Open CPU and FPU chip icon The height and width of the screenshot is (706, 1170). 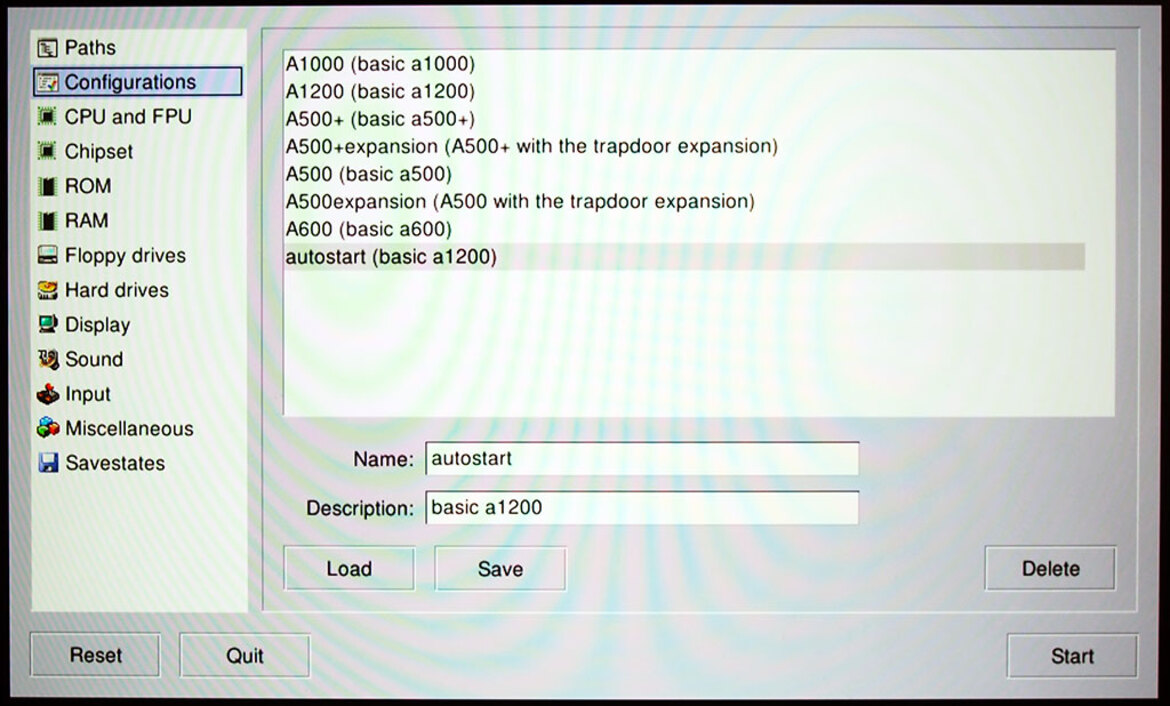(x=48, y=116)
